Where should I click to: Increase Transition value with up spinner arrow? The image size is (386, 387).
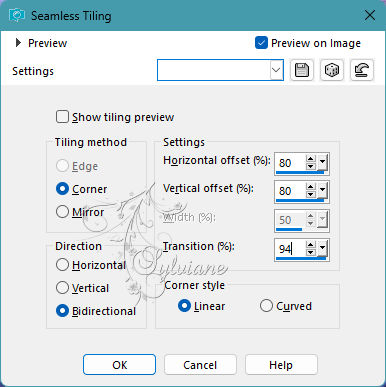coord(311,245)
